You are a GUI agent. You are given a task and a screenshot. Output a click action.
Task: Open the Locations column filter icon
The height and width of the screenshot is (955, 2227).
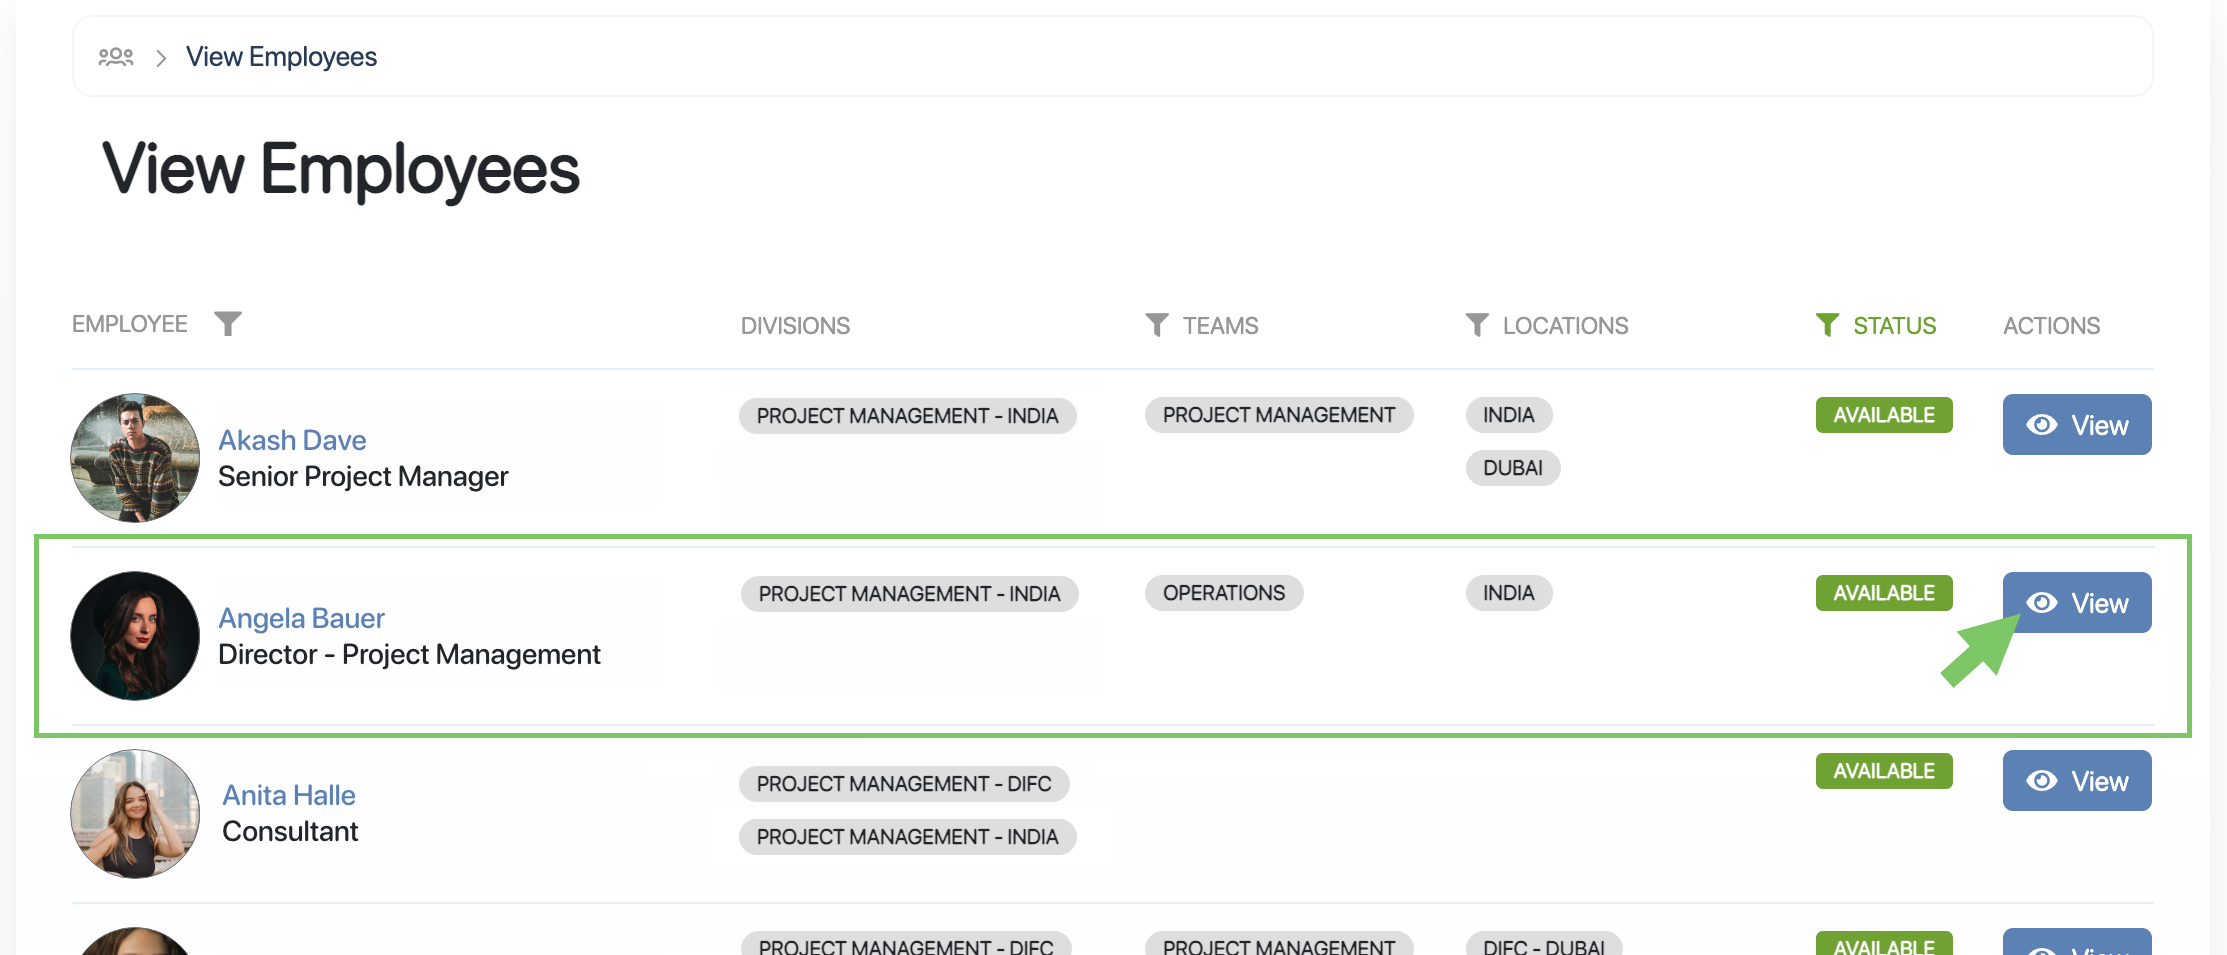[1477, 324]
